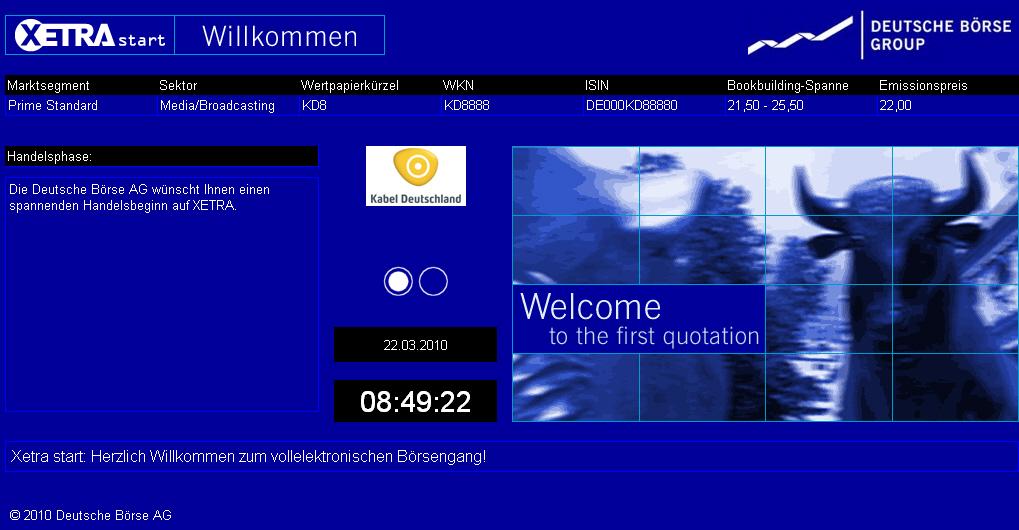Select the filled white indicator circle
Image resolution: width=1019 pixels, height=530 pixels.
[398, 281]
